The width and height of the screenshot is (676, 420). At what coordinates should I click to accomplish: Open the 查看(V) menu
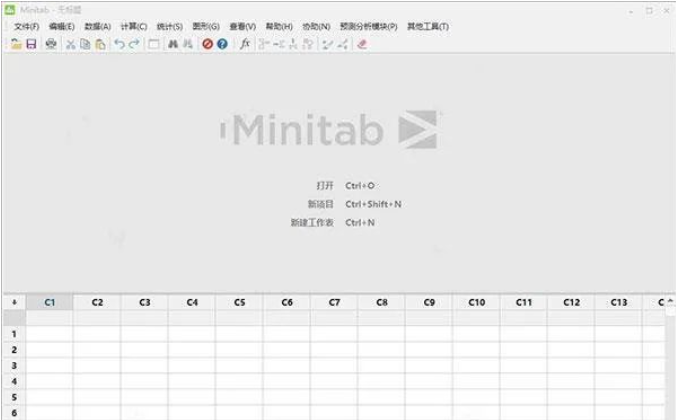[x=242, y=27]
